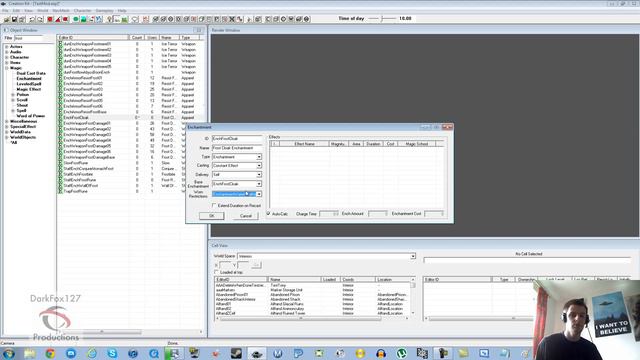Viewport: 640px width, 360px height.
Task: Open the Casting dropdown
Action: (259, 166)
